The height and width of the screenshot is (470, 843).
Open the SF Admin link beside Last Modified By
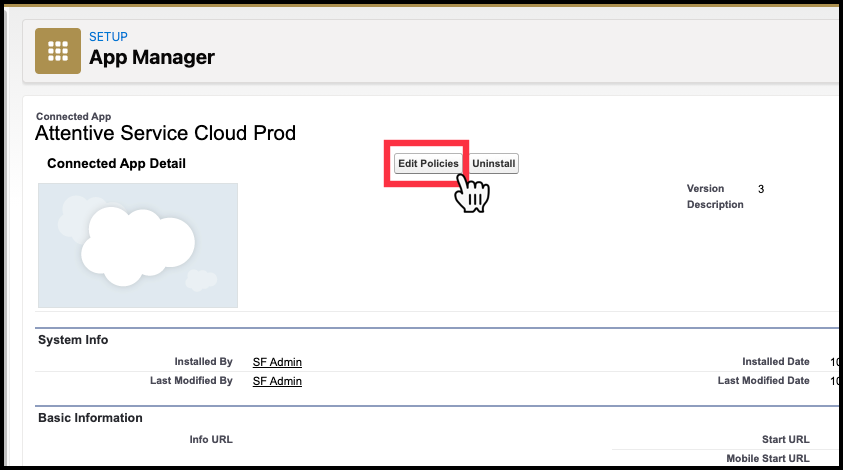coord(277,381)
